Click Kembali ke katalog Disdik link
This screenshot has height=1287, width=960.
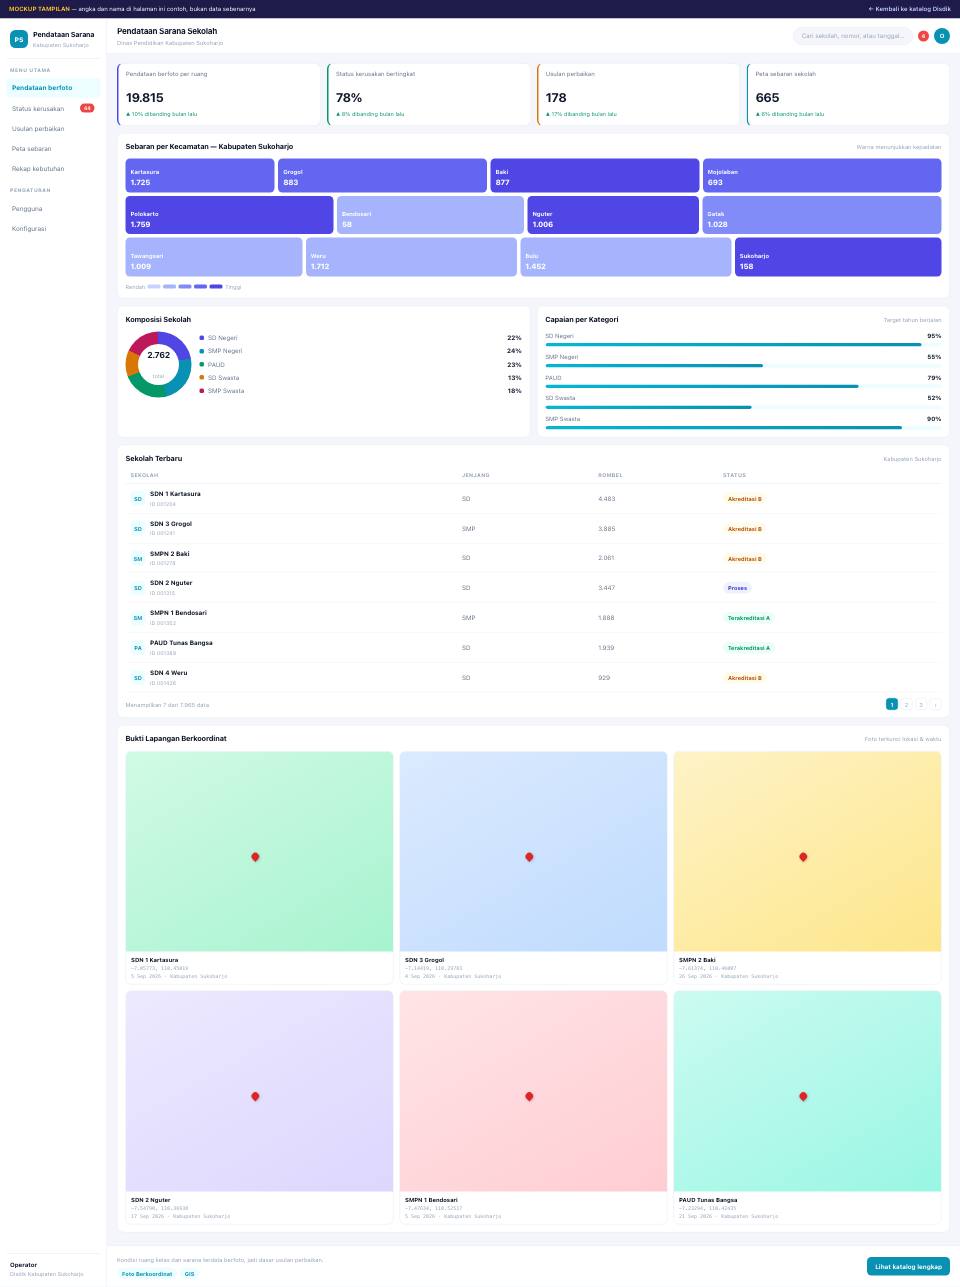pyautogui.click(x=909, y=9)
